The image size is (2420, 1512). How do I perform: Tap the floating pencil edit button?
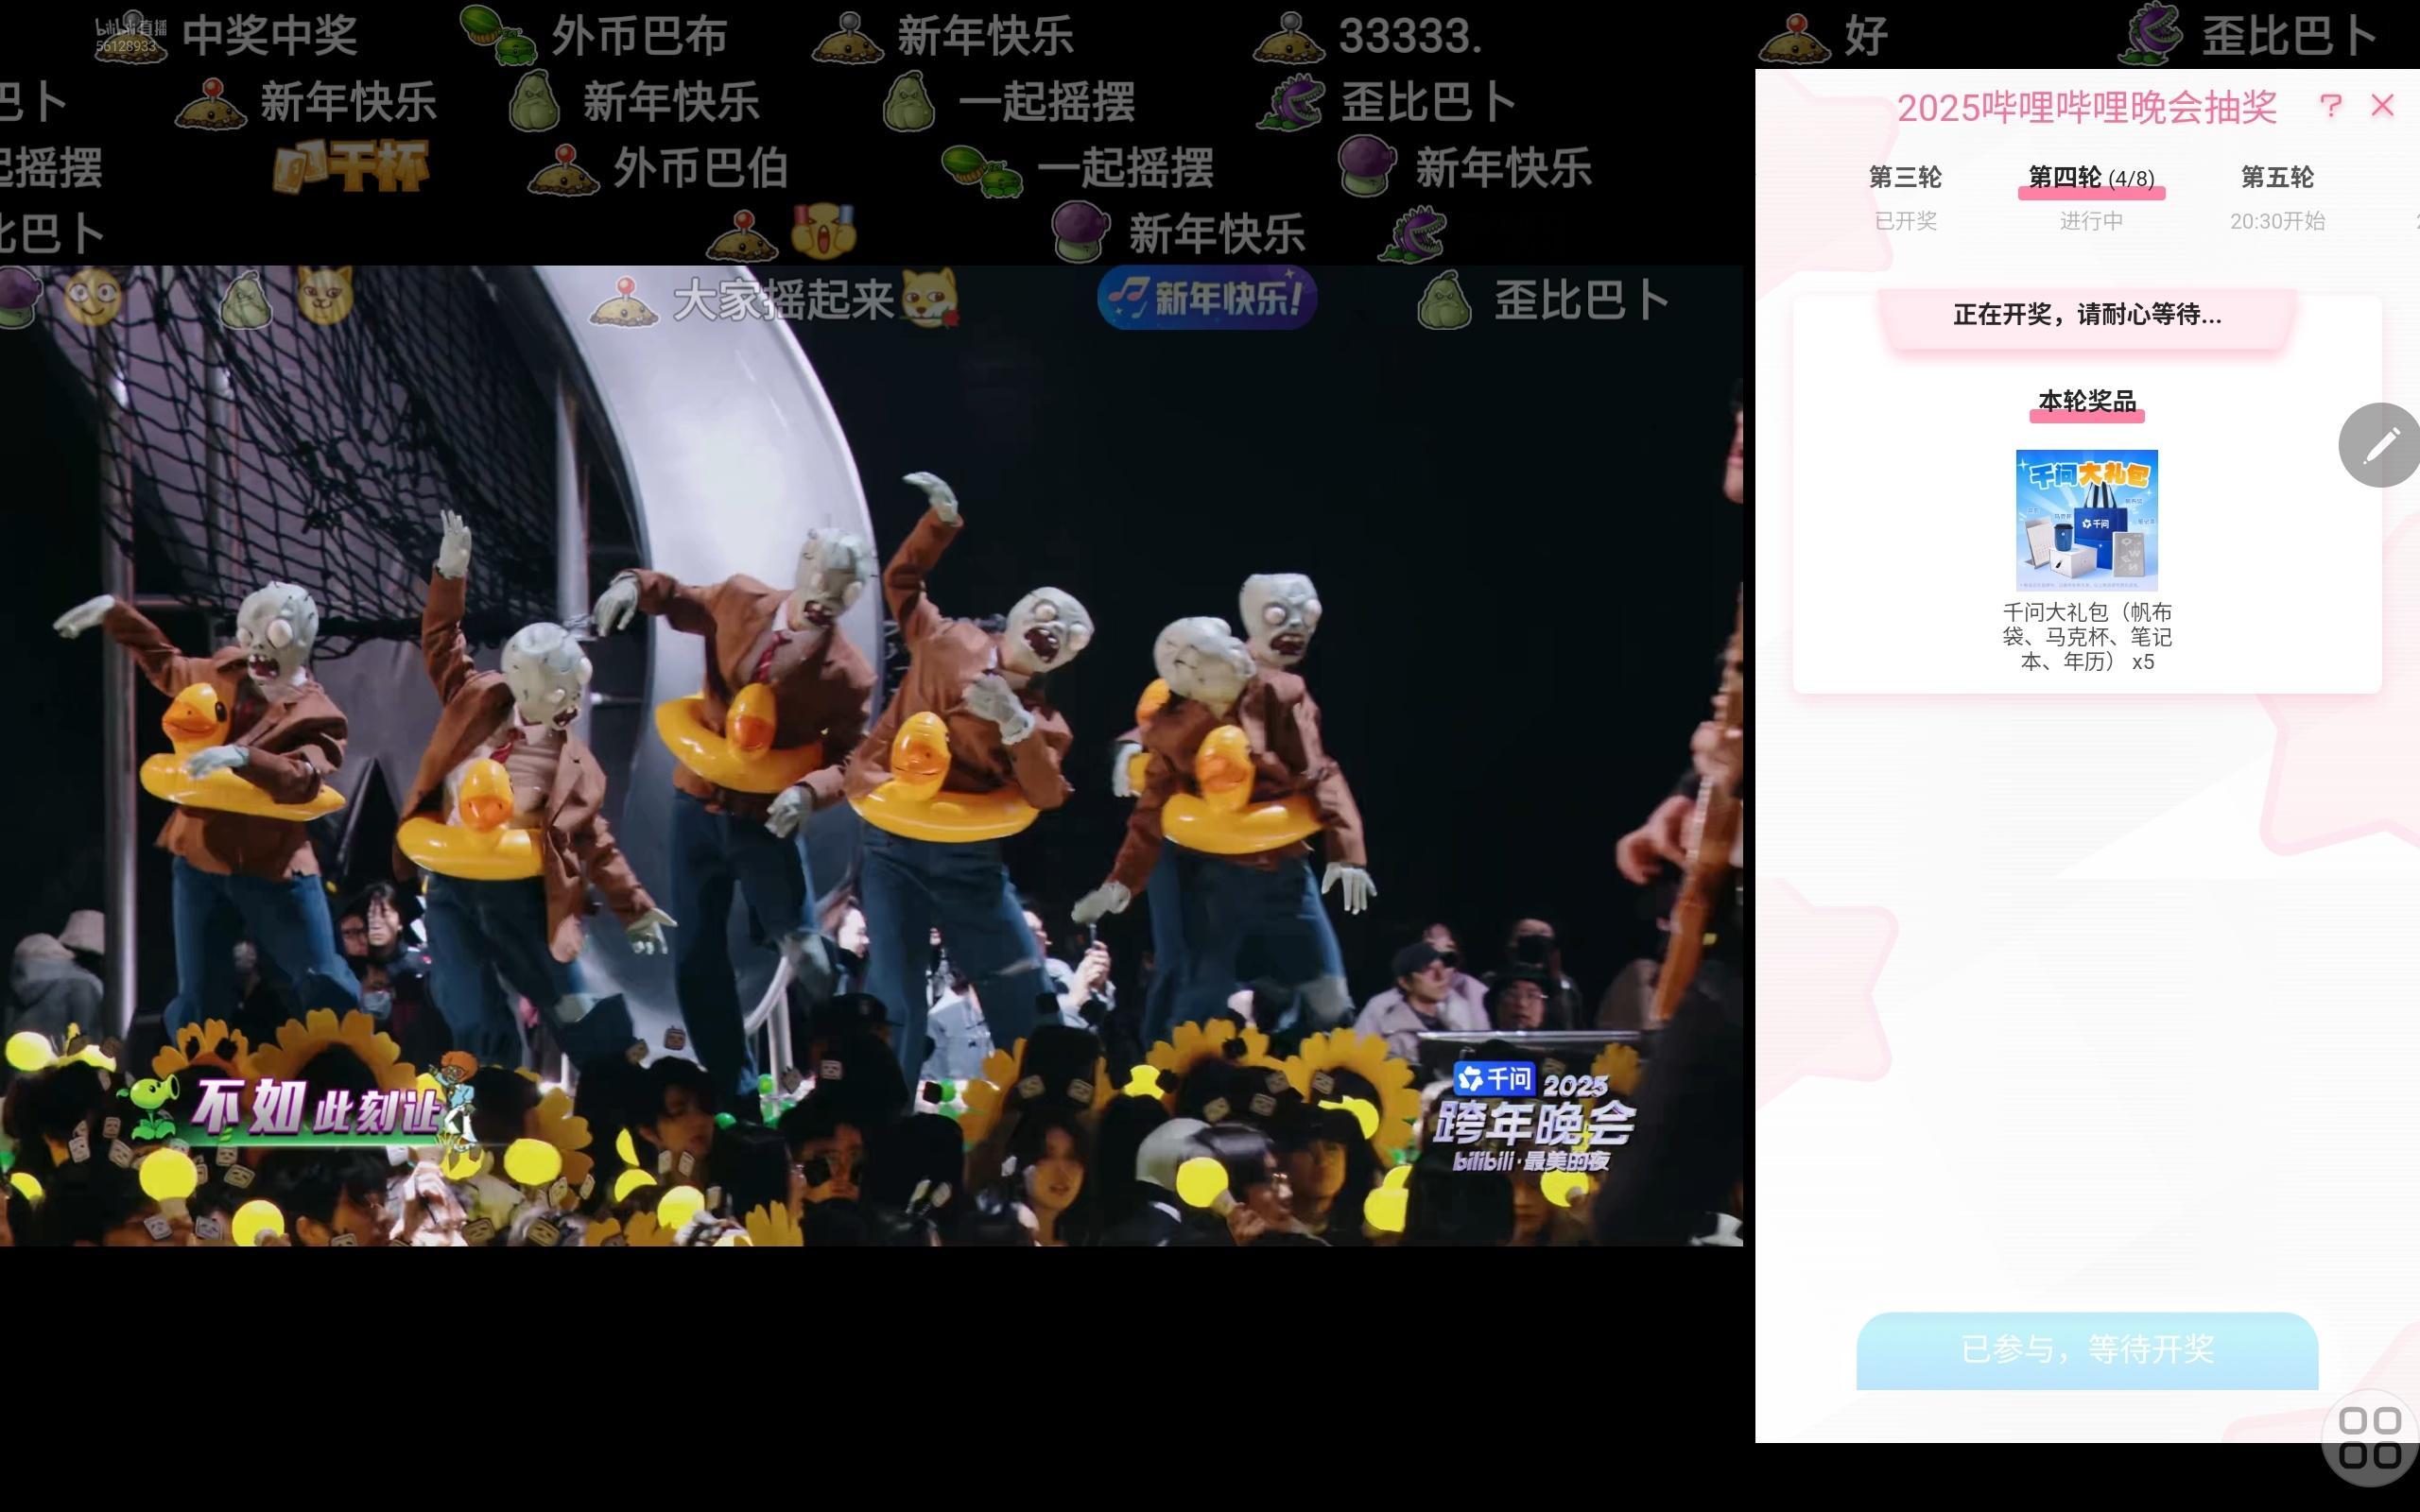[x=2380, y=445]
